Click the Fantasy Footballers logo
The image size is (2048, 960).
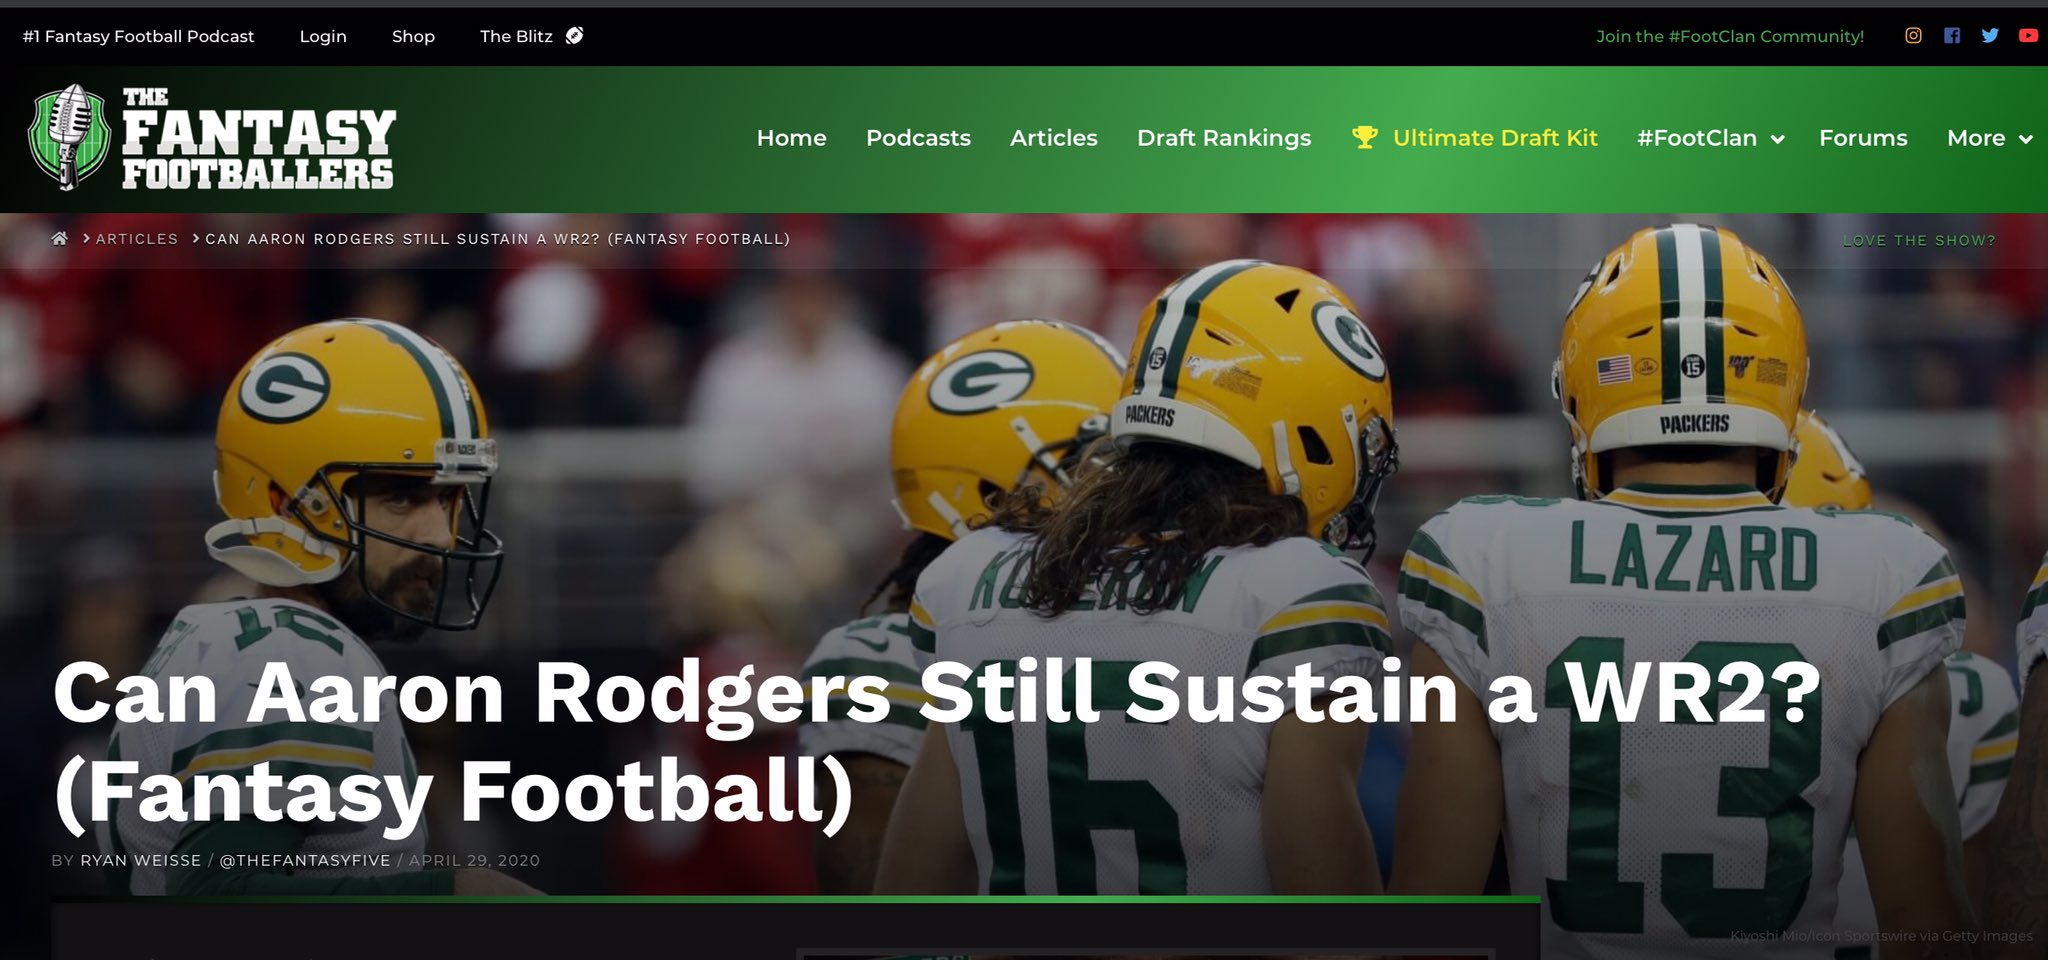213,138
